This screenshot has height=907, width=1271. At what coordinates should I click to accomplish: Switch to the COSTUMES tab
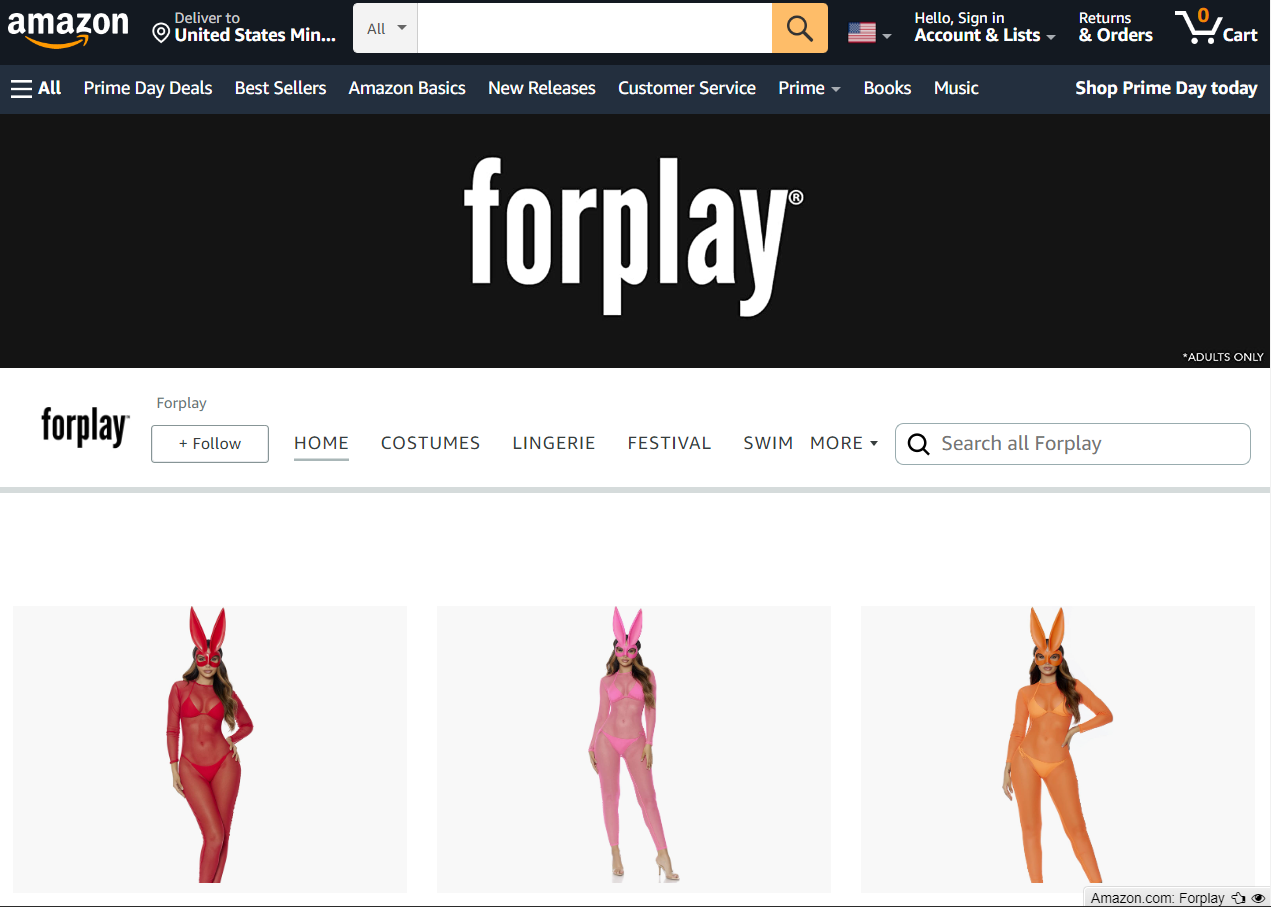[x=431, y=443]
